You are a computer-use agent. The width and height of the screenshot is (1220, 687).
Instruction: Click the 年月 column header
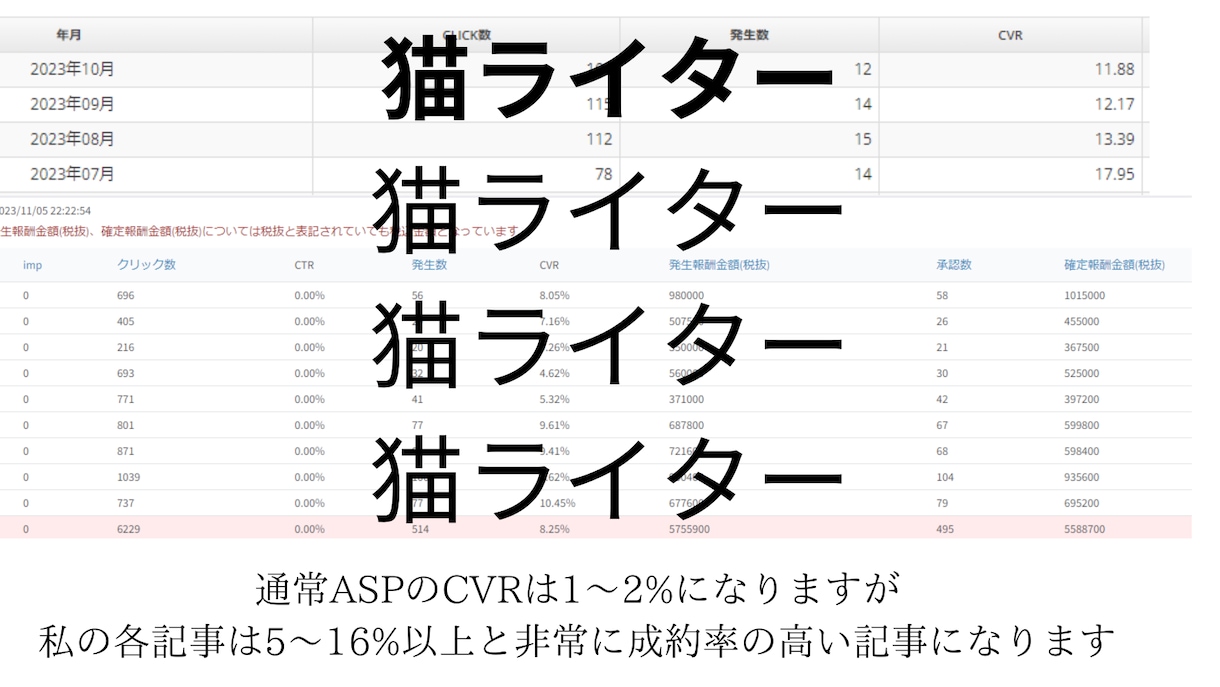click(69, 35)
